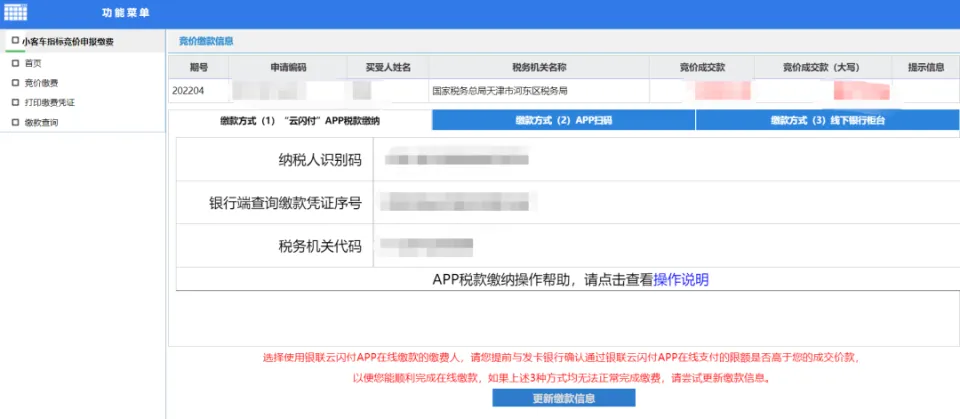Switch to 缴款方式(1) 云闪付 APP税款缴纳 tab
The image size is (960, 419).
pyautogui.click(x=300, y=120)
